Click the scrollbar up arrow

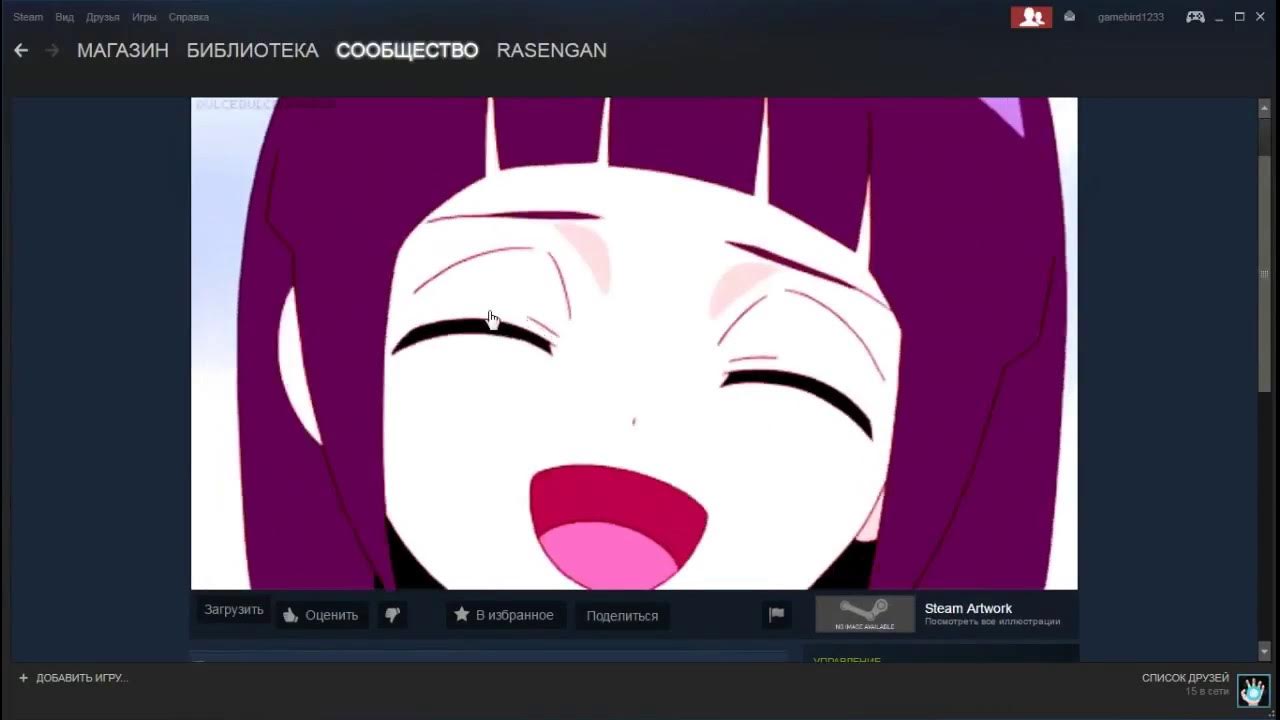tap(1264, 107)
